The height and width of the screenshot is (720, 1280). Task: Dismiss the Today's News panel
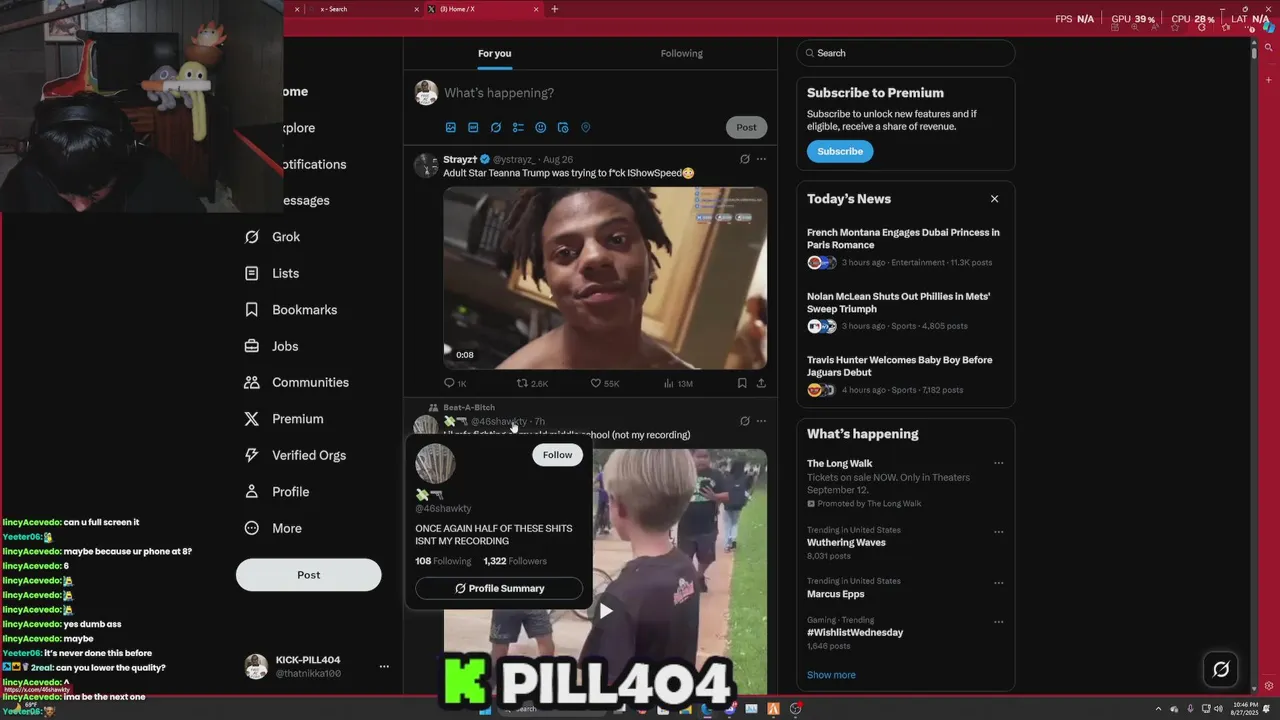[994, 199]
